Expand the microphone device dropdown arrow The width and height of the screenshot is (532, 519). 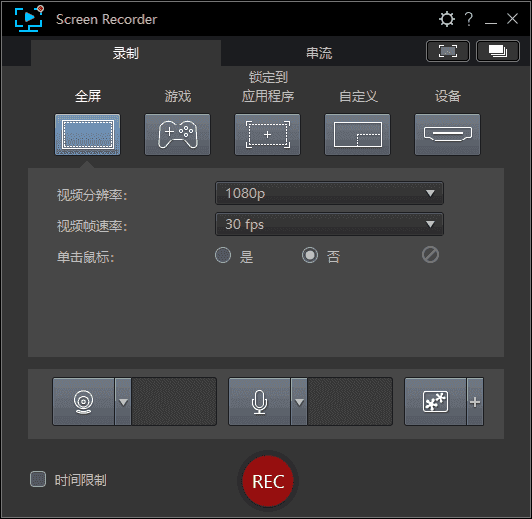299,402
